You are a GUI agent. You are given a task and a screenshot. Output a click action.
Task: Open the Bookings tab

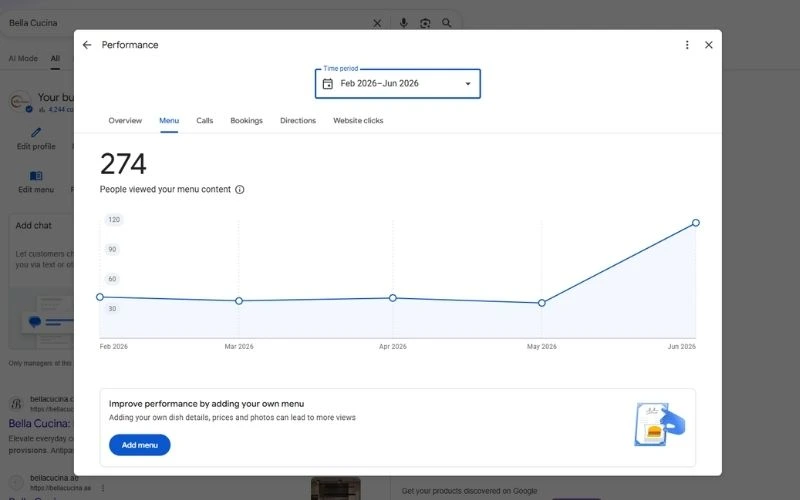coord(246,120)
